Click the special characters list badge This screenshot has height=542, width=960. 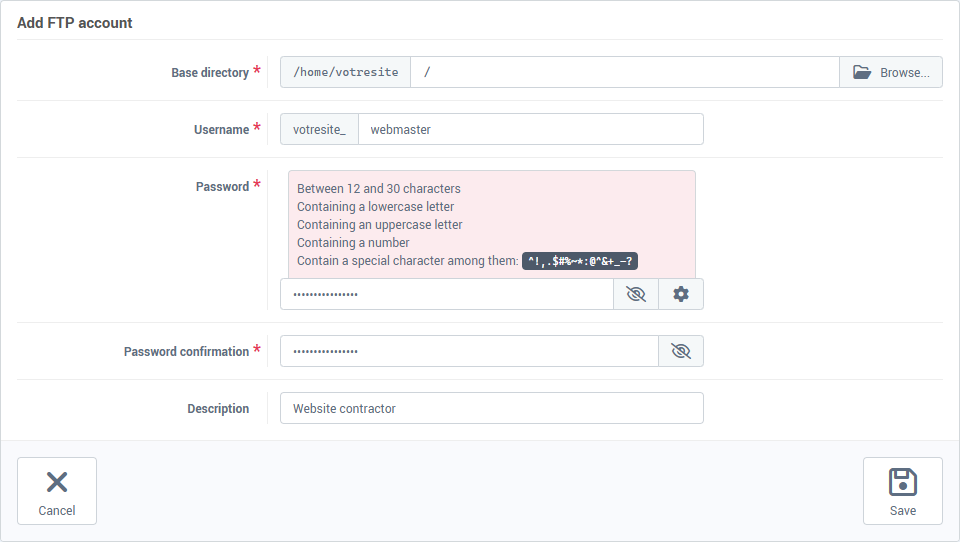click(580, 261)
